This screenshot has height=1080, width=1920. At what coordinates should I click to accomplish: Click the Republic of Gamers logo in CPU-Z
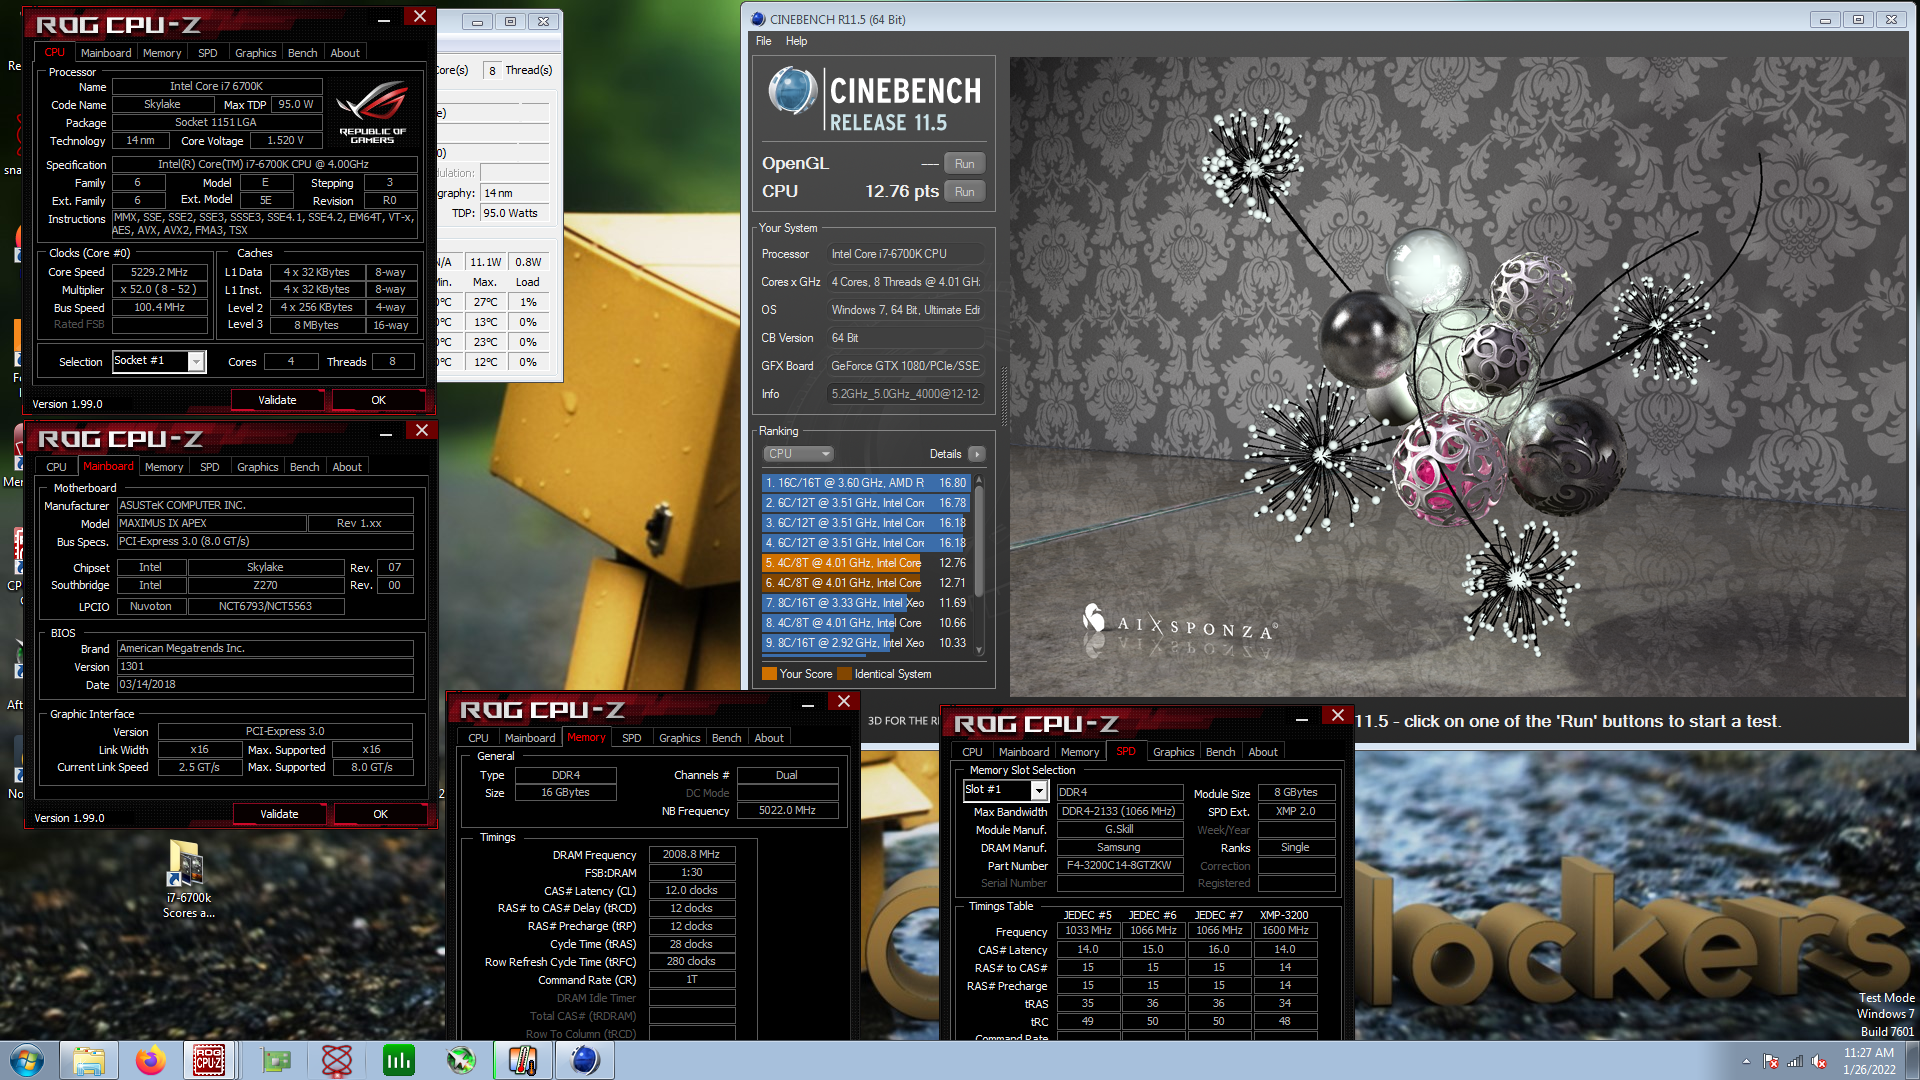click(x=372, y=110)
